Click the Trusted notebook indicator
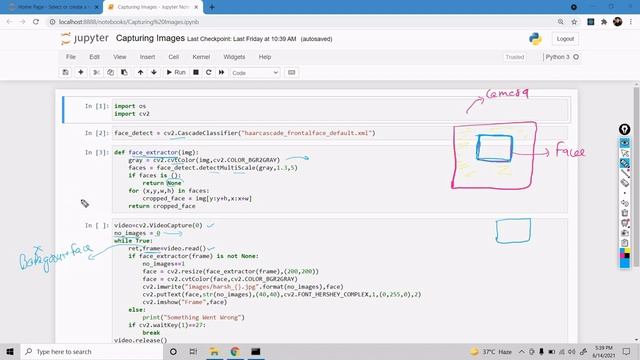Viewport: 640px width, 360px height. tap(515, 57)
